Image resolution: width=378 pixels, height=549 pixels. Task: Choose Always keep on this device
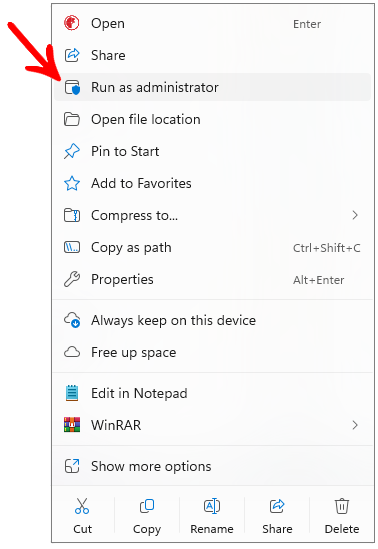[212, 320]
